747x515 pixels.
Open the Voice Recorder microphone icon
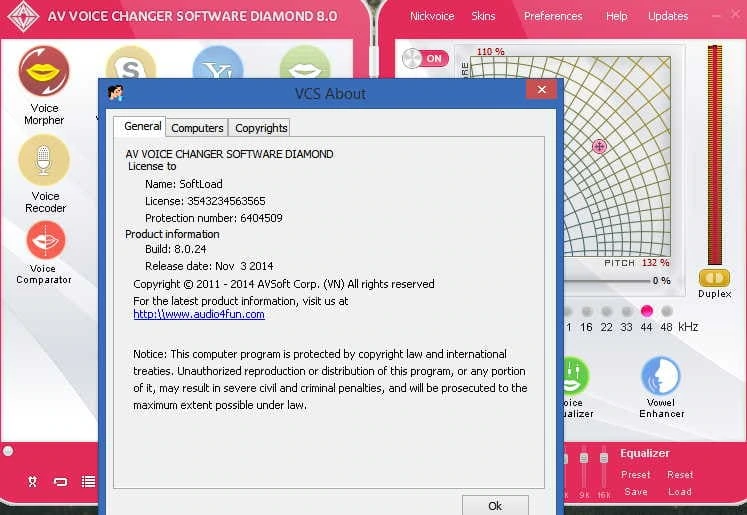[x=44, y=160]
